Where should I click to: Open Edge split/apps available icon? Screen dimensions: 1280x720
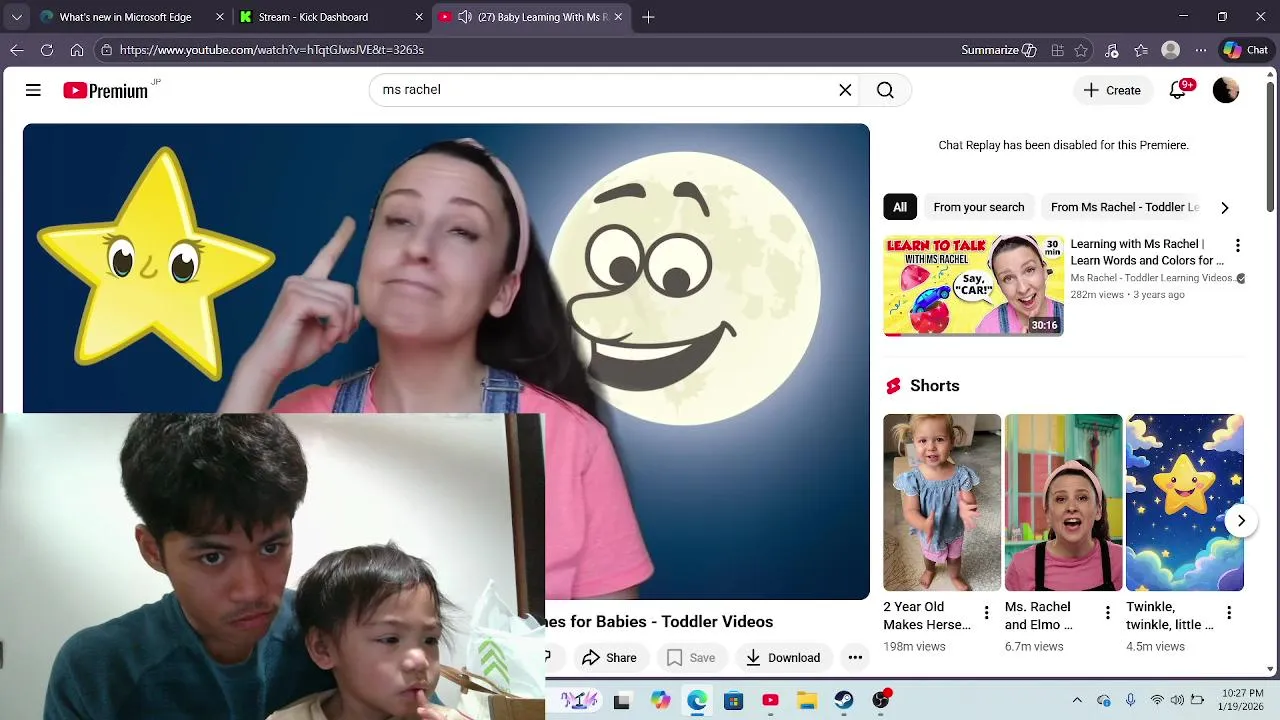1057,50
